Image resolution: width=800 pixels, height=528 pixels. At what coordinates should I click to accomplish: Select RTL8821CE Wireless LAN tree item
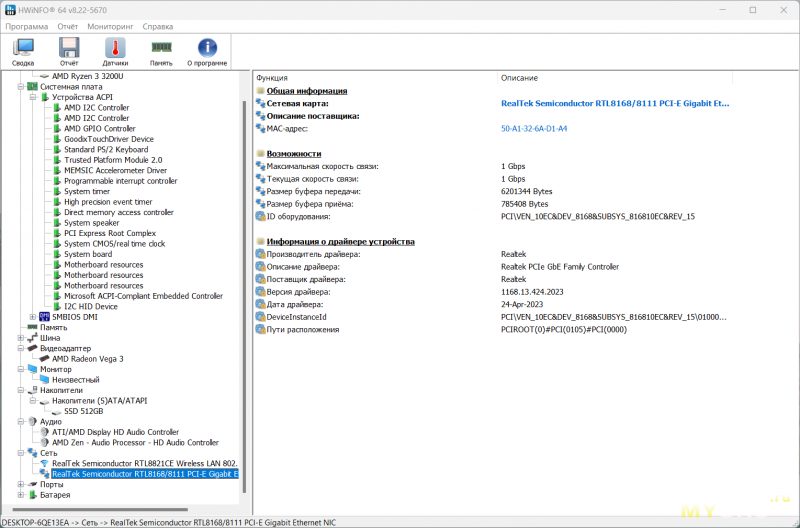pyautogui.click(x=145, y=464)
